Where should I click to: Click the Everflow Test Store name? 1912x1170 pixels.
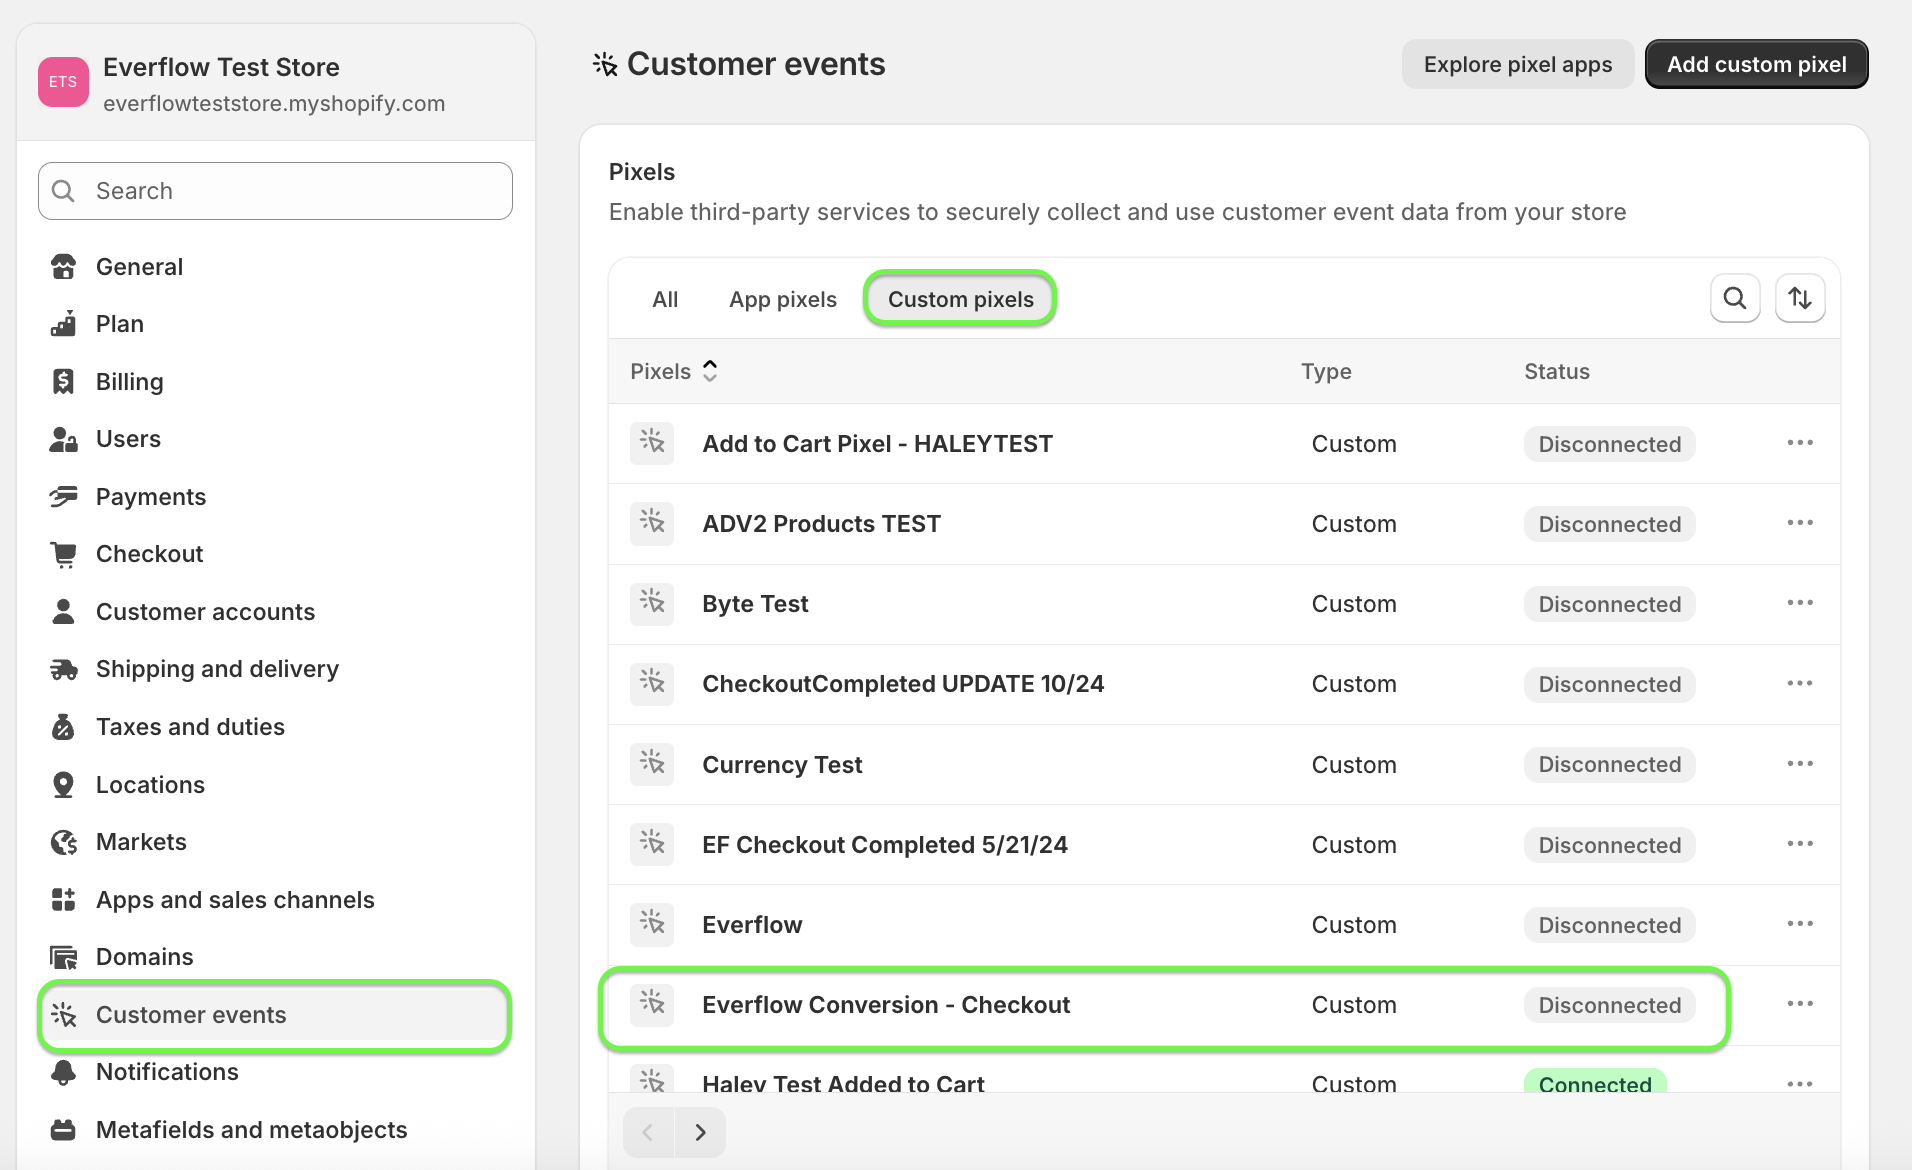pyautogui.click(x=221, y=67)
